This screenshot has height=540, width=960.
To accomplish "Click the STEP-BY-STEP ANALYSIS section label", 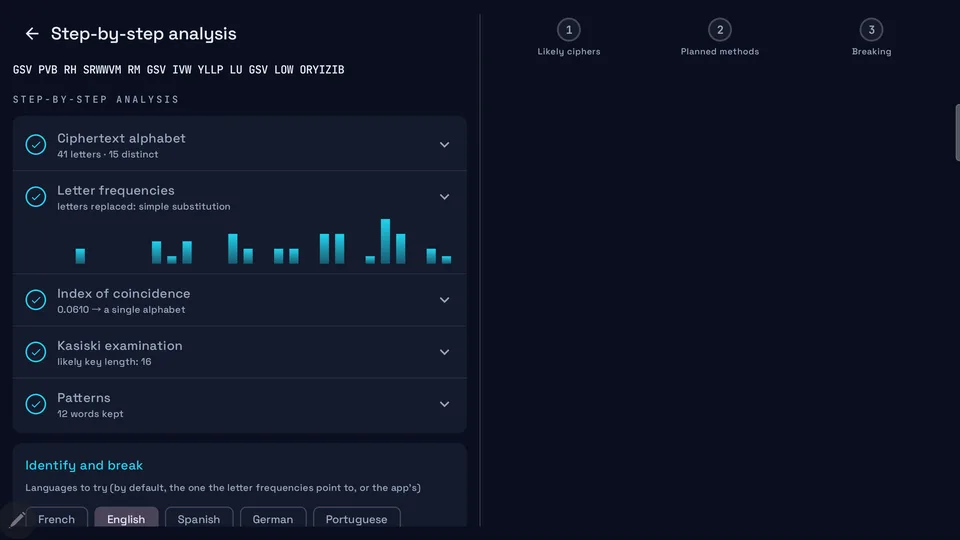I will click(96, 99).
